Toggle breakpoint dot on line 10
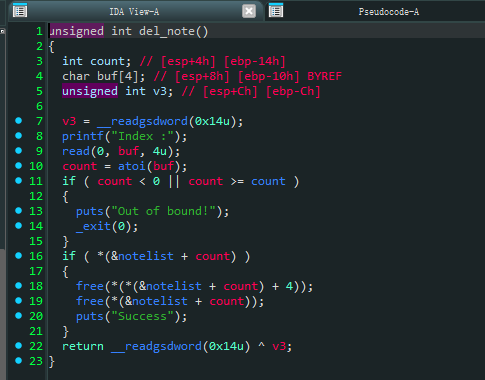This screenshot has height=380, width=485. [x=19, y=166]
